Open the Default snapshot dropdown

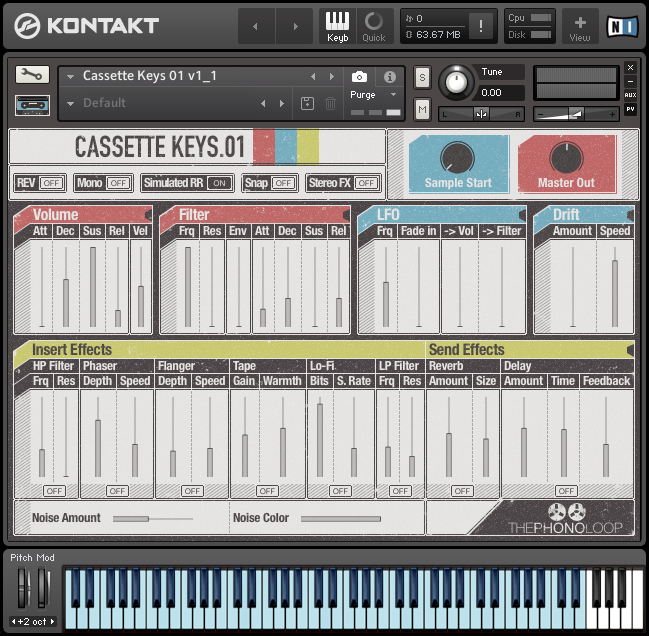pos(71,103)
